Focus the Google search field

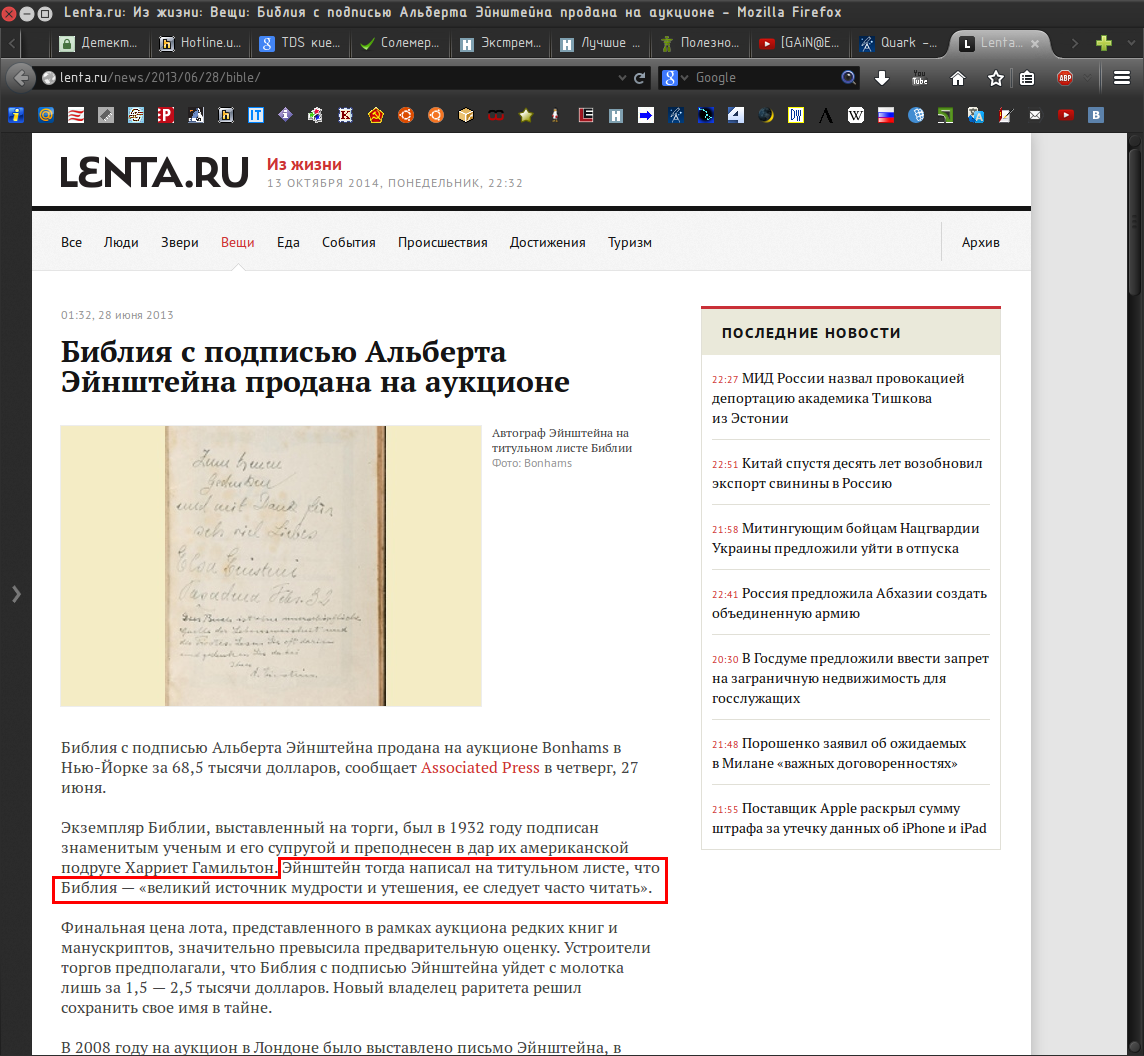pos(765,78)
